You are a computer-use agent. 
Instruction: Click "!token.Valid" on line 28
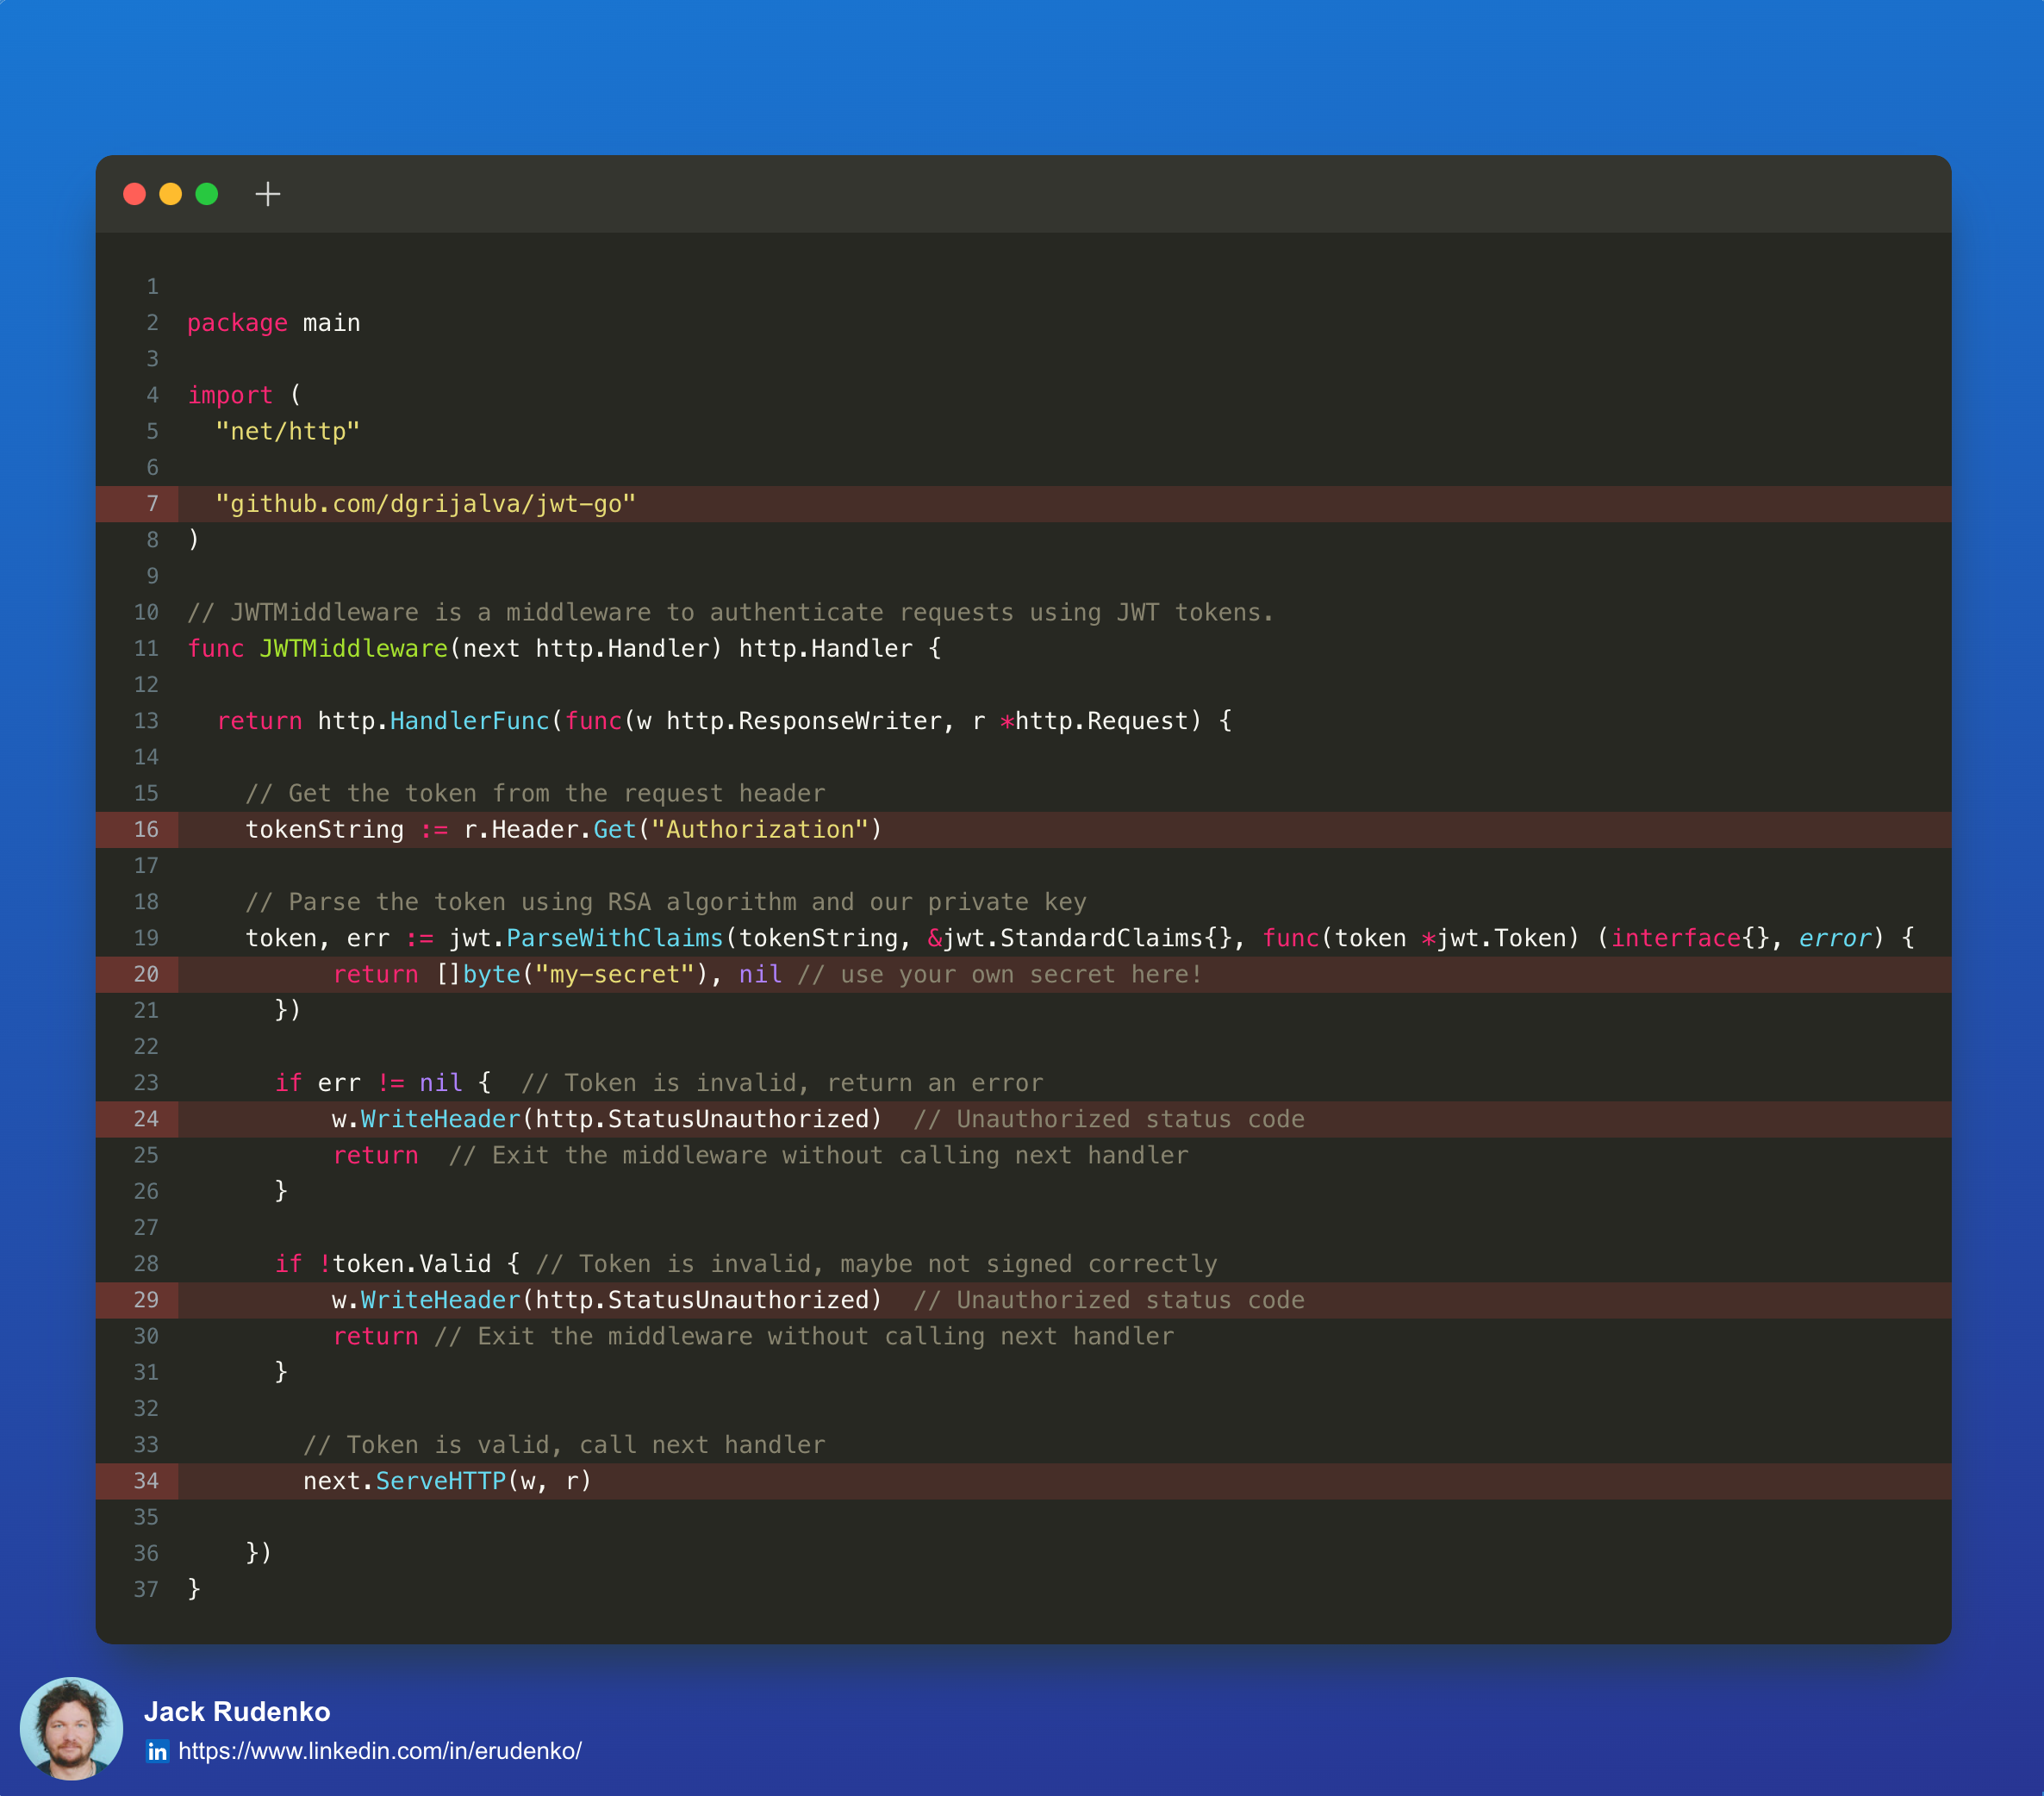click(405, 1264)
